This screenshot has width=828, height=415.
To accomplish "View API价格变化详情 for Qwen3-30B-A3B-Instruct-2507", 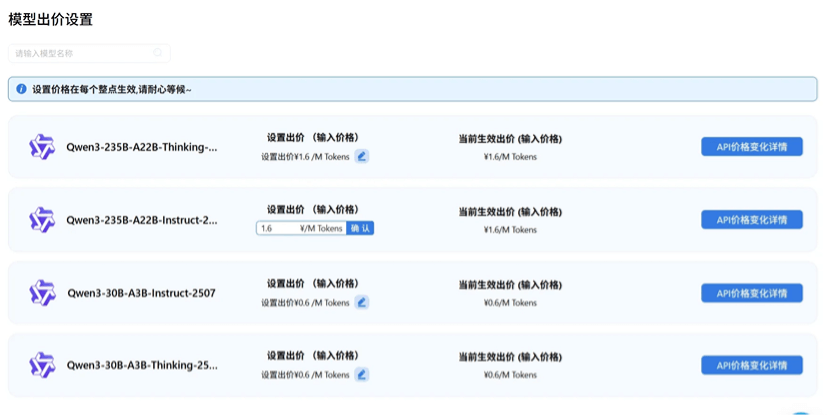I will [751, 293].
